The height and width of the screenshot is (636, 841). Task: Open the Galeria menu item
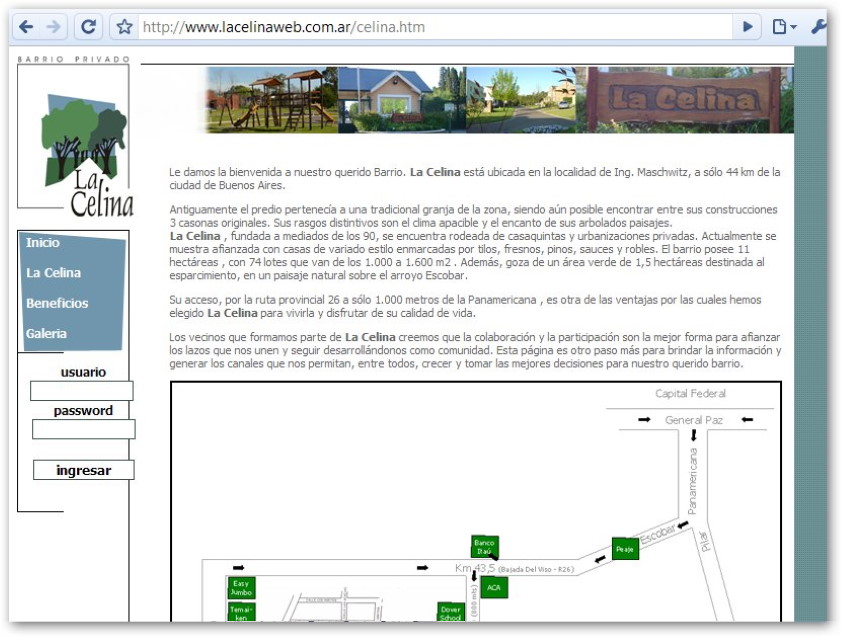[46, 334]
